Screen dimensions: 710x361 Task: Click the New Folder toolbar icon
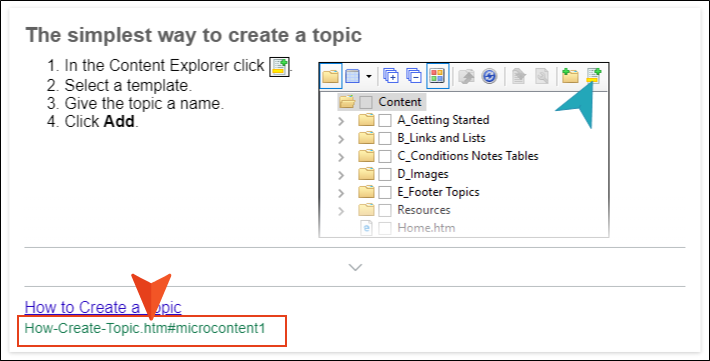pos(570,76)
